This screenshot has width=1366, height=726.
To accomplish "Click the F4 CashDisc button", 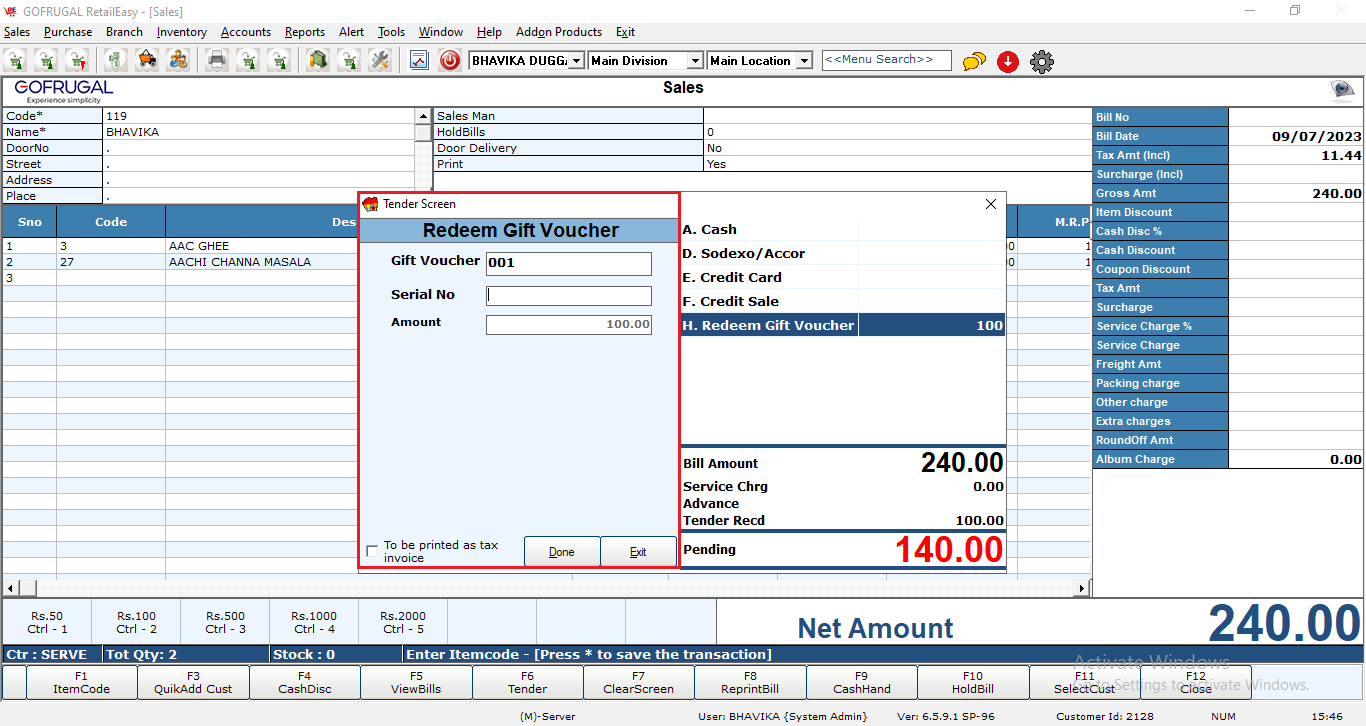I will [304, 683].
